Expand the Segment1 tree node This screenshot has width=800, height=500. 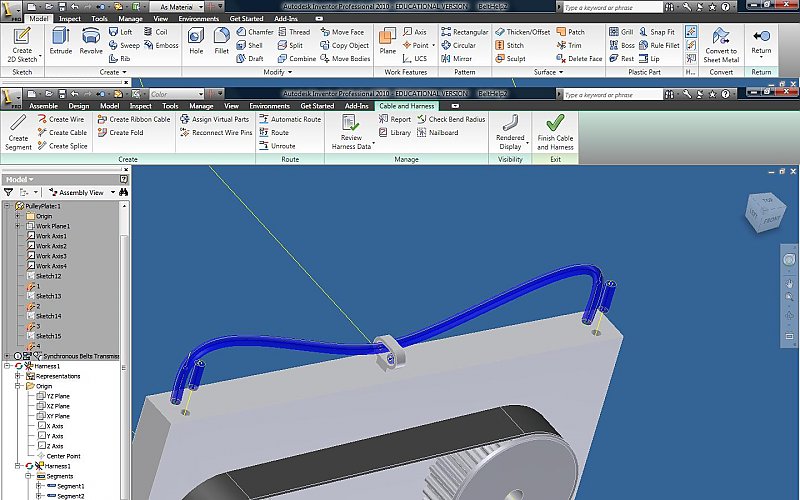[38, 486]
